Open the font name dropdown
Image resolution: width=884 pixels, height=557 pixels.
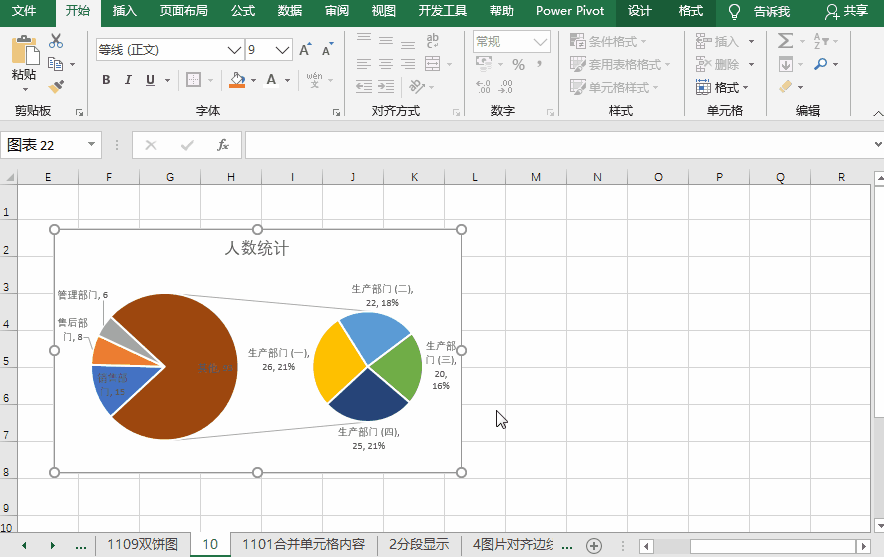(234, 50)
